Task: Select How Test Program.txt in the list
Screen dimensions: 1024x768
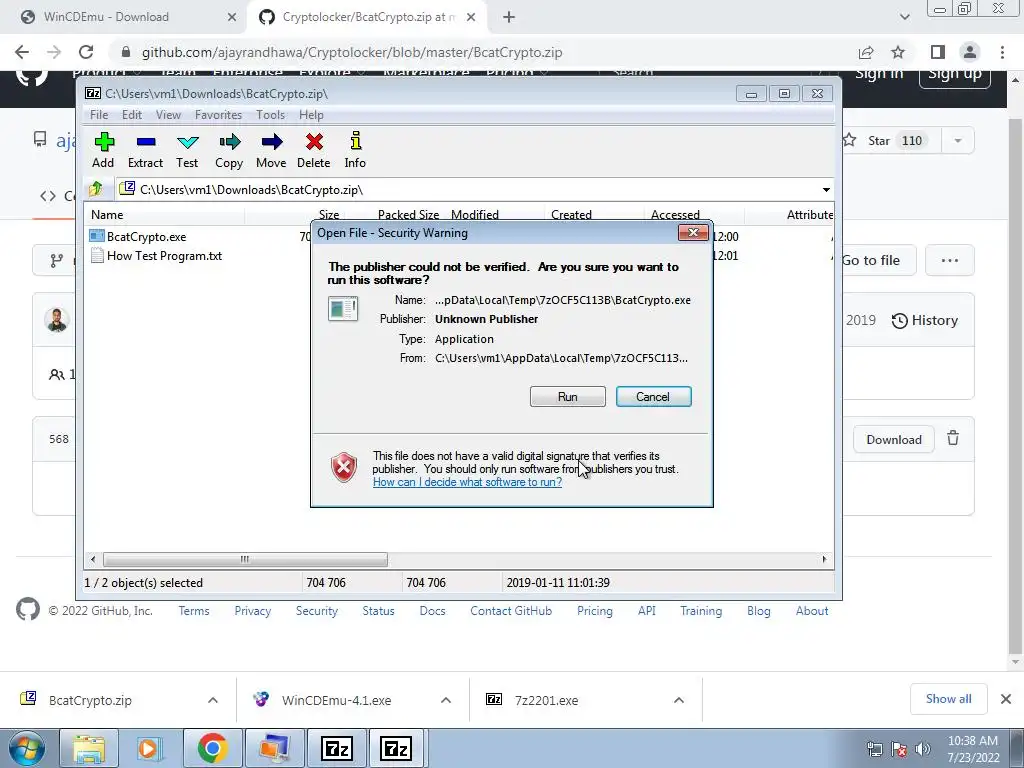Action: click(x=164, y=256)
